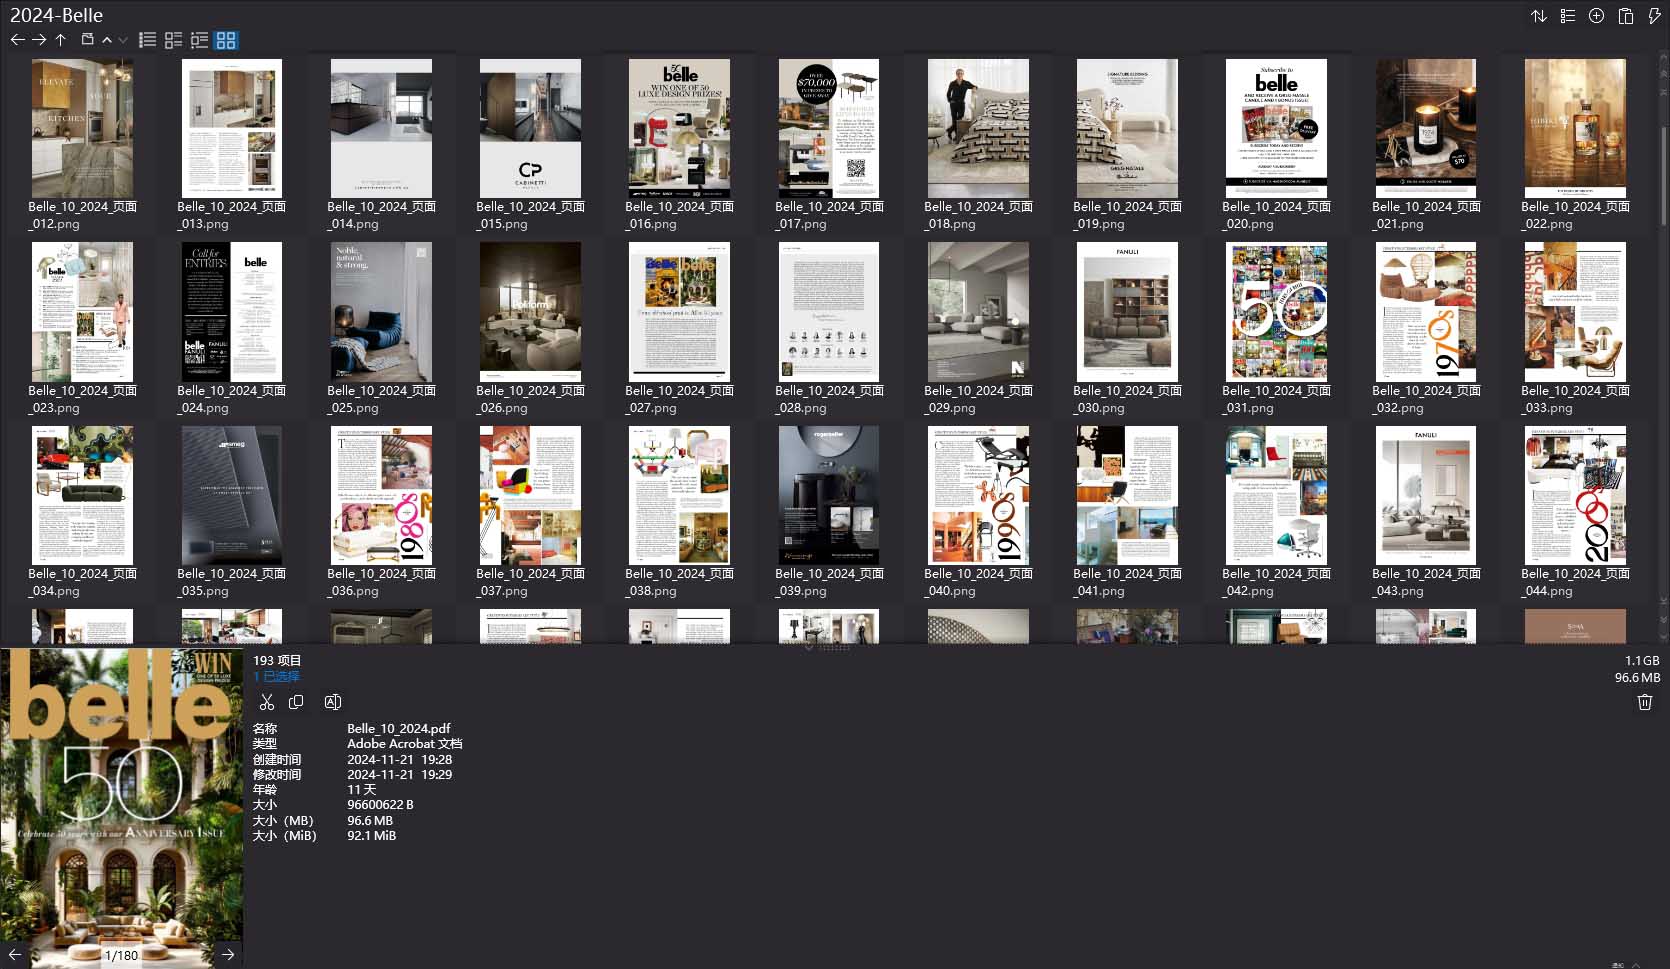Screen dimensions: 1670x969
Task: Select the $70,000 prize page thumbnail 017
Action: (x=829, y=128)
